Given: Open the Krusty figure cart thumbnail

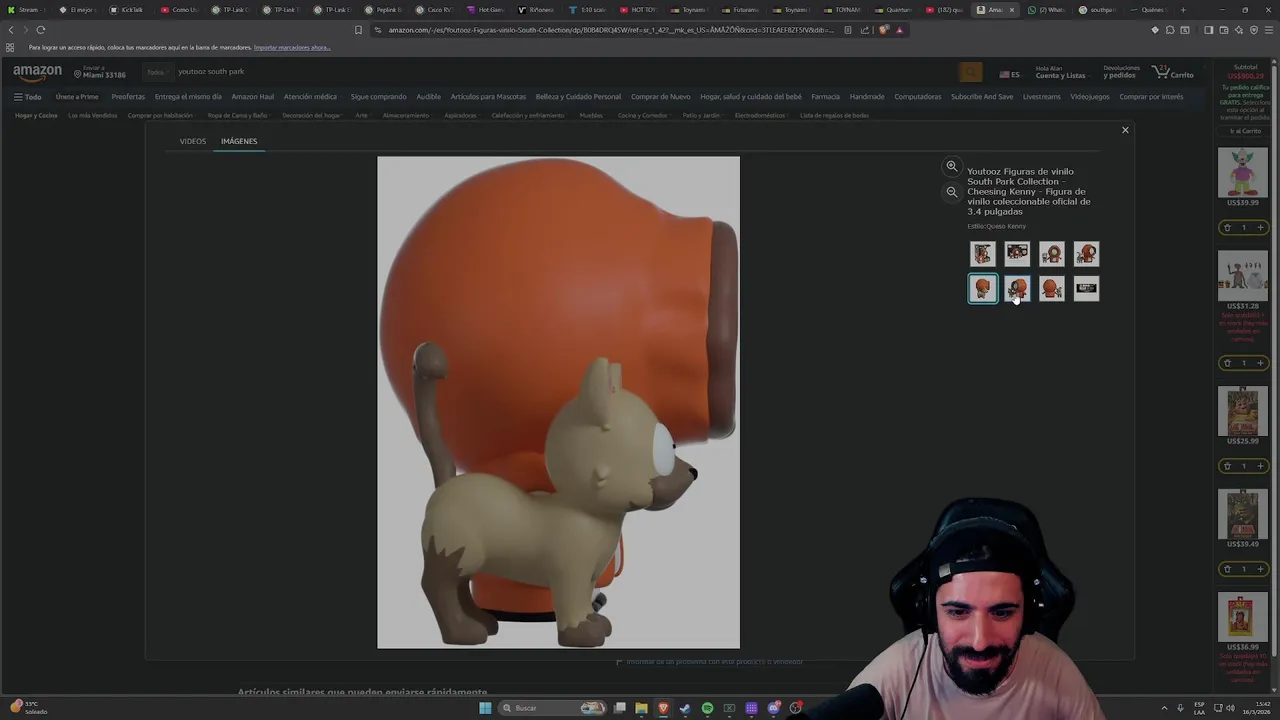Looking at the screenshot, I should 1243,172.
